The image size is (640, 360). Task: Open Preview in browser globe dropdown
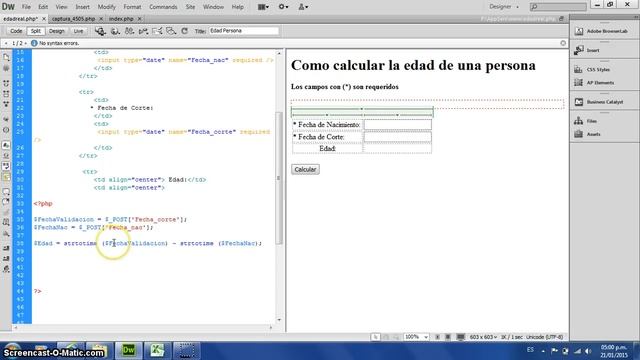tap(116, 31)
